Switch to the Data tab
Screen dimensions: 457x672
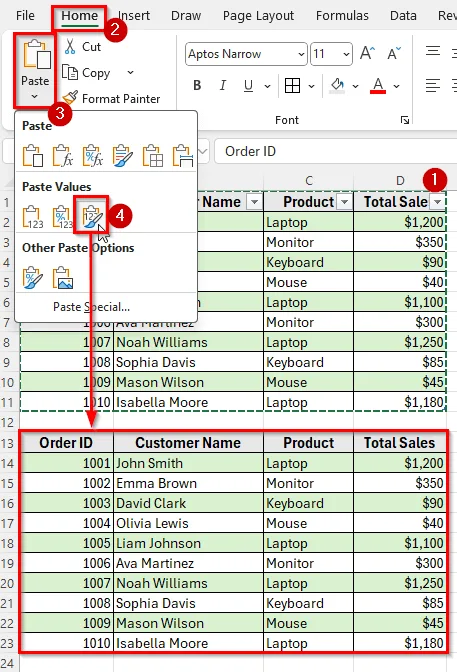403,16
